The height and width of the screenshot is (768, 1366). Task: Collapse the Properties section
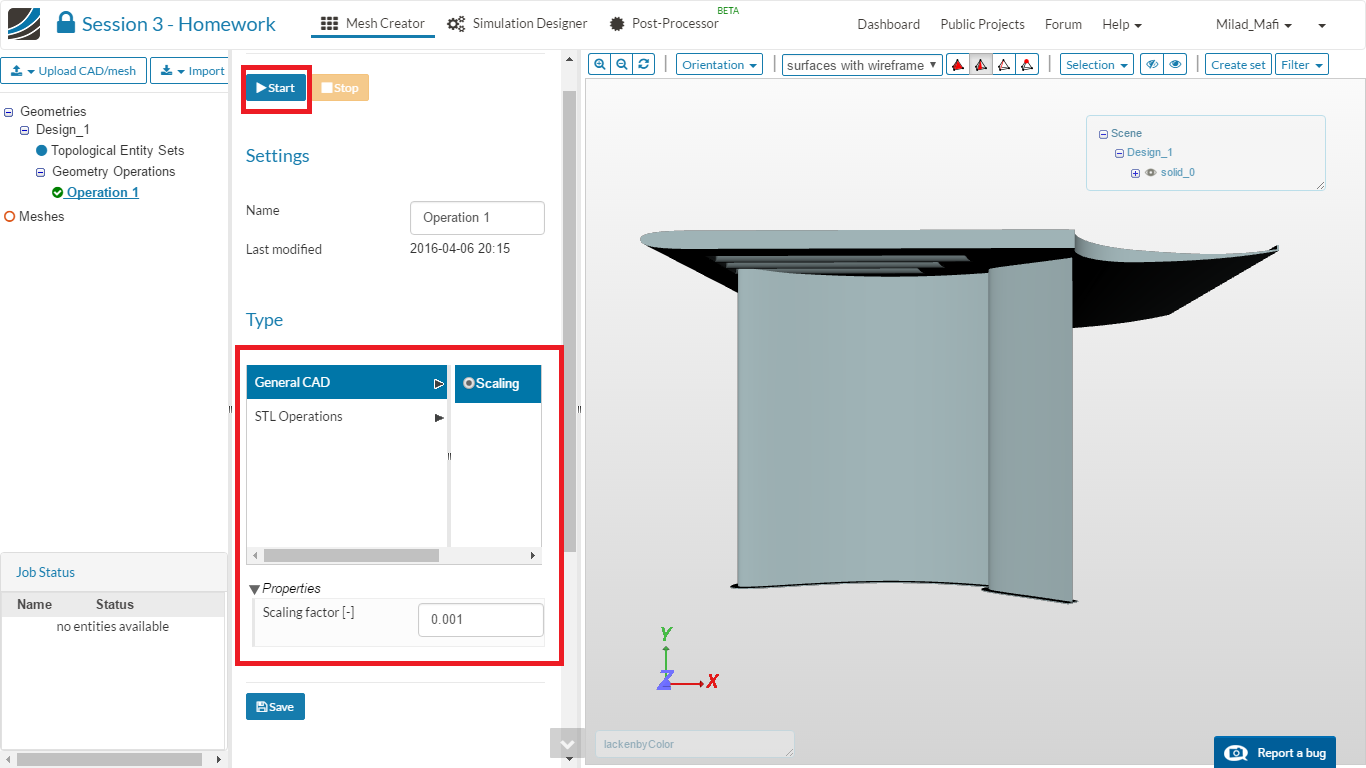pos(254,589)
